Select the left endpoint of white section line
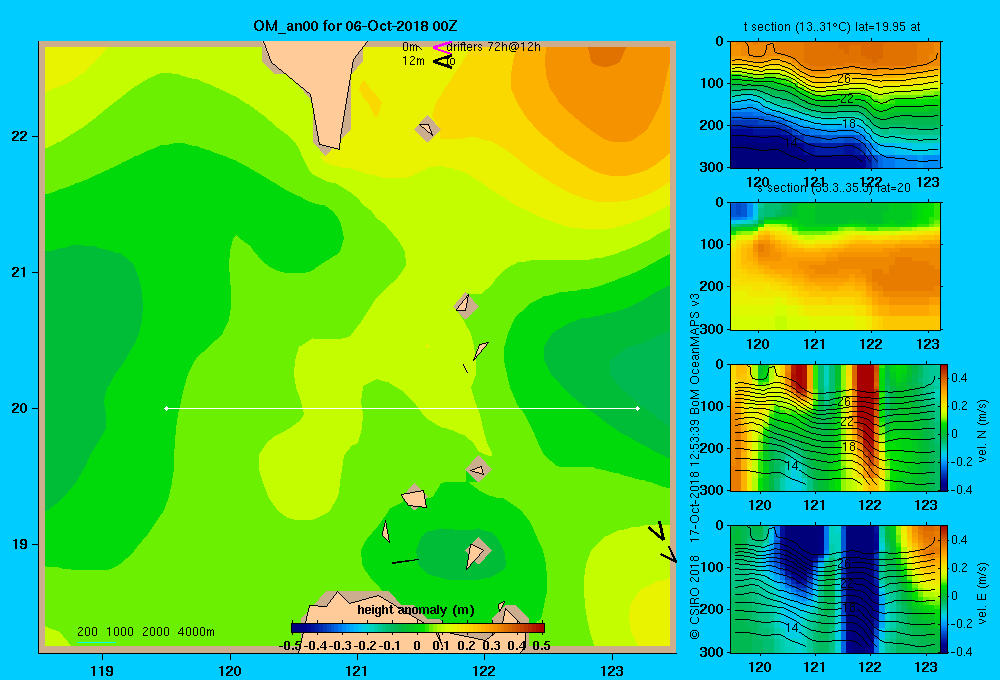This screenshot has height=680, width=1000. click(x=166, y=408)
